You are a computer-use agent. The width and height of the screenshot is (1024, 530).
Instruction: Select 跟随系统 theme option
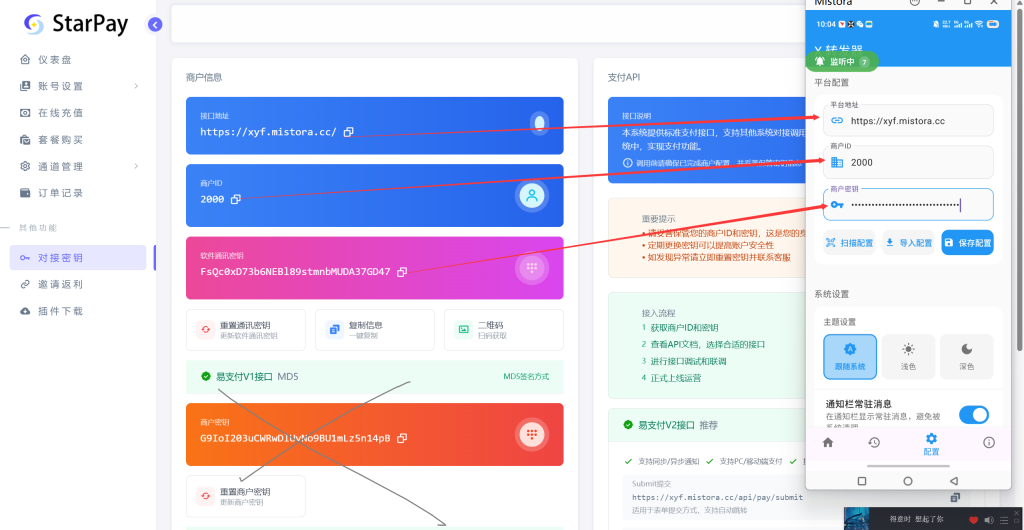click(850, 356)
